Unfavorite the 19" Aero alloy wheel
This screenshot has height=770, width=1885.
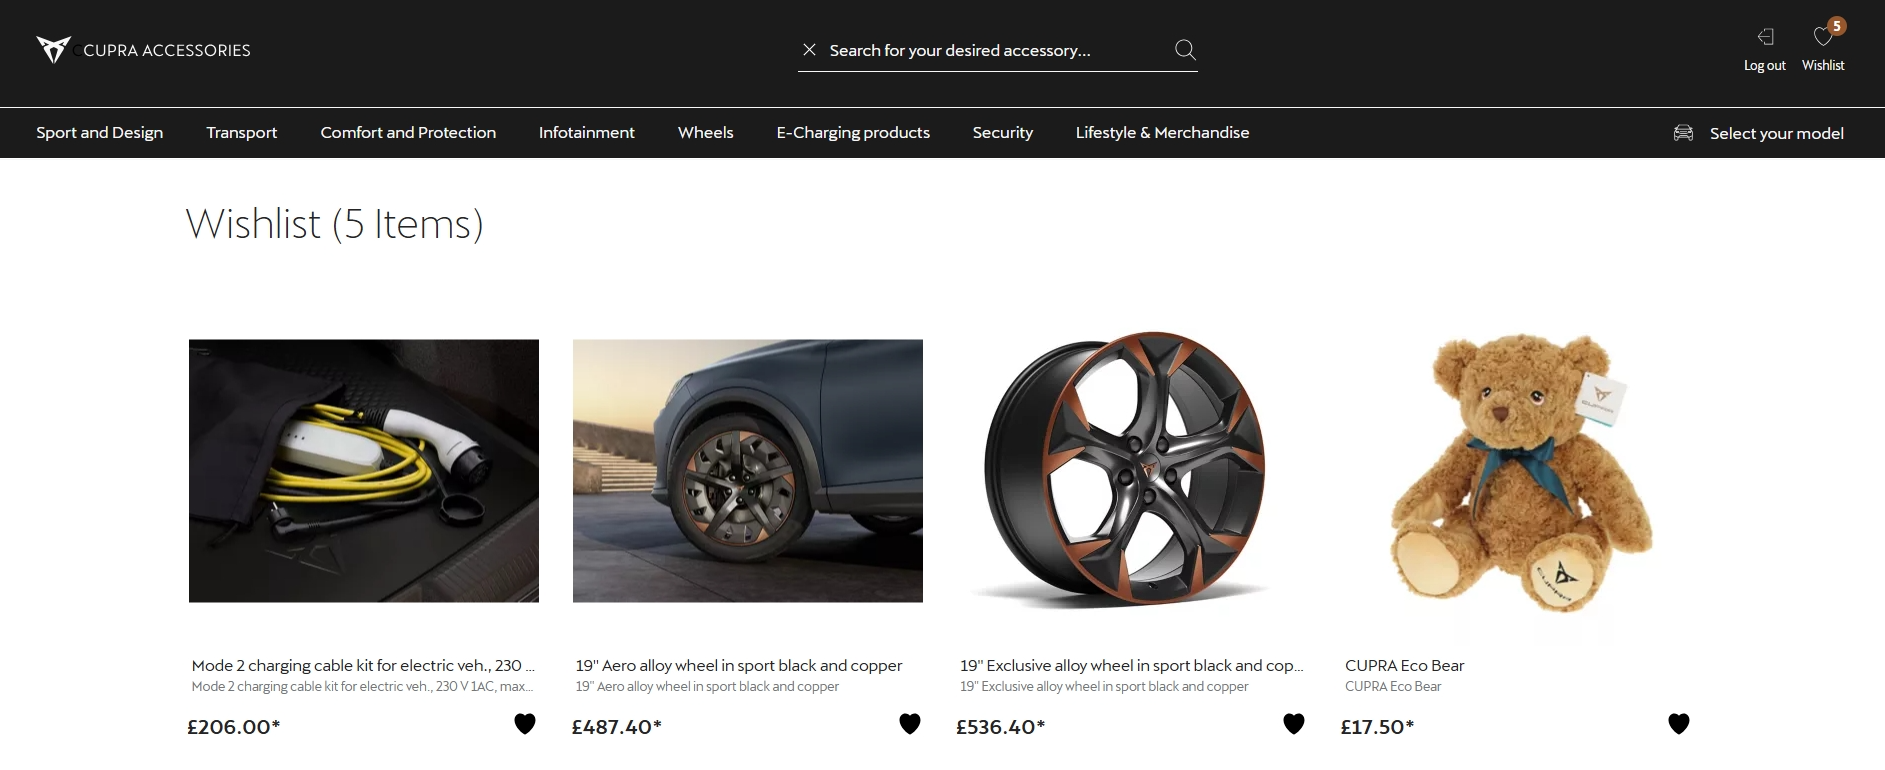909,724
